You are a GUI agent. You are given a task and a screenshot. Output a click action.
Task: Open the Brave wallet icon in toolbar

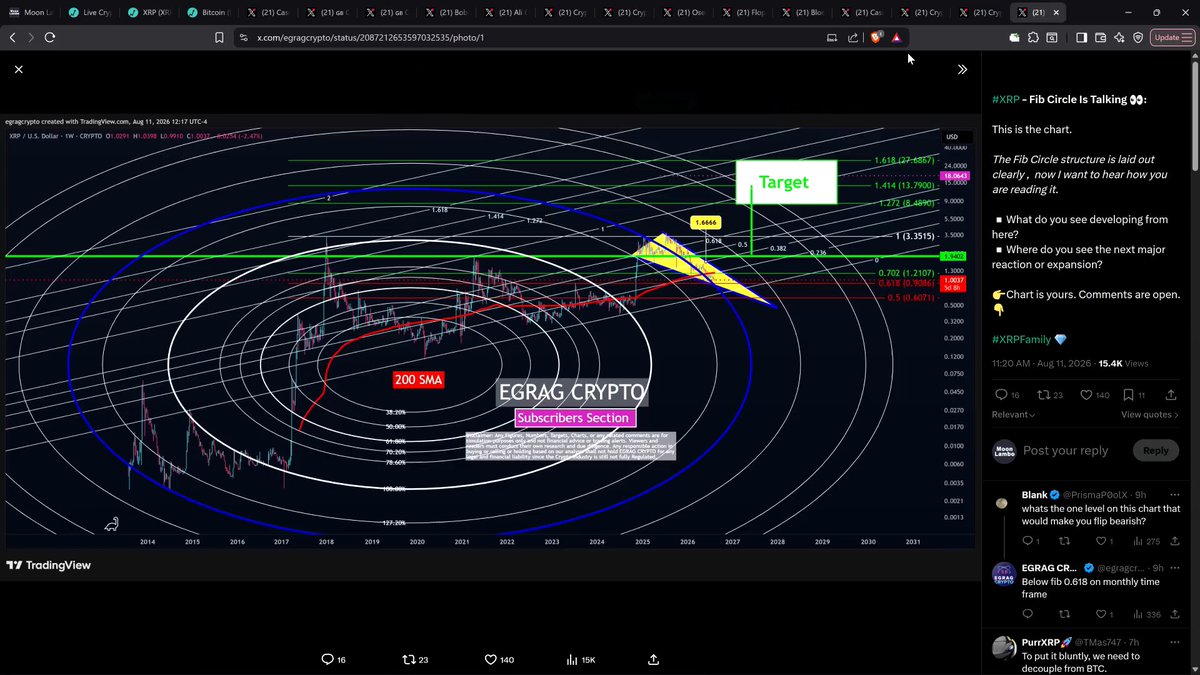click(x=1101, y=37)
